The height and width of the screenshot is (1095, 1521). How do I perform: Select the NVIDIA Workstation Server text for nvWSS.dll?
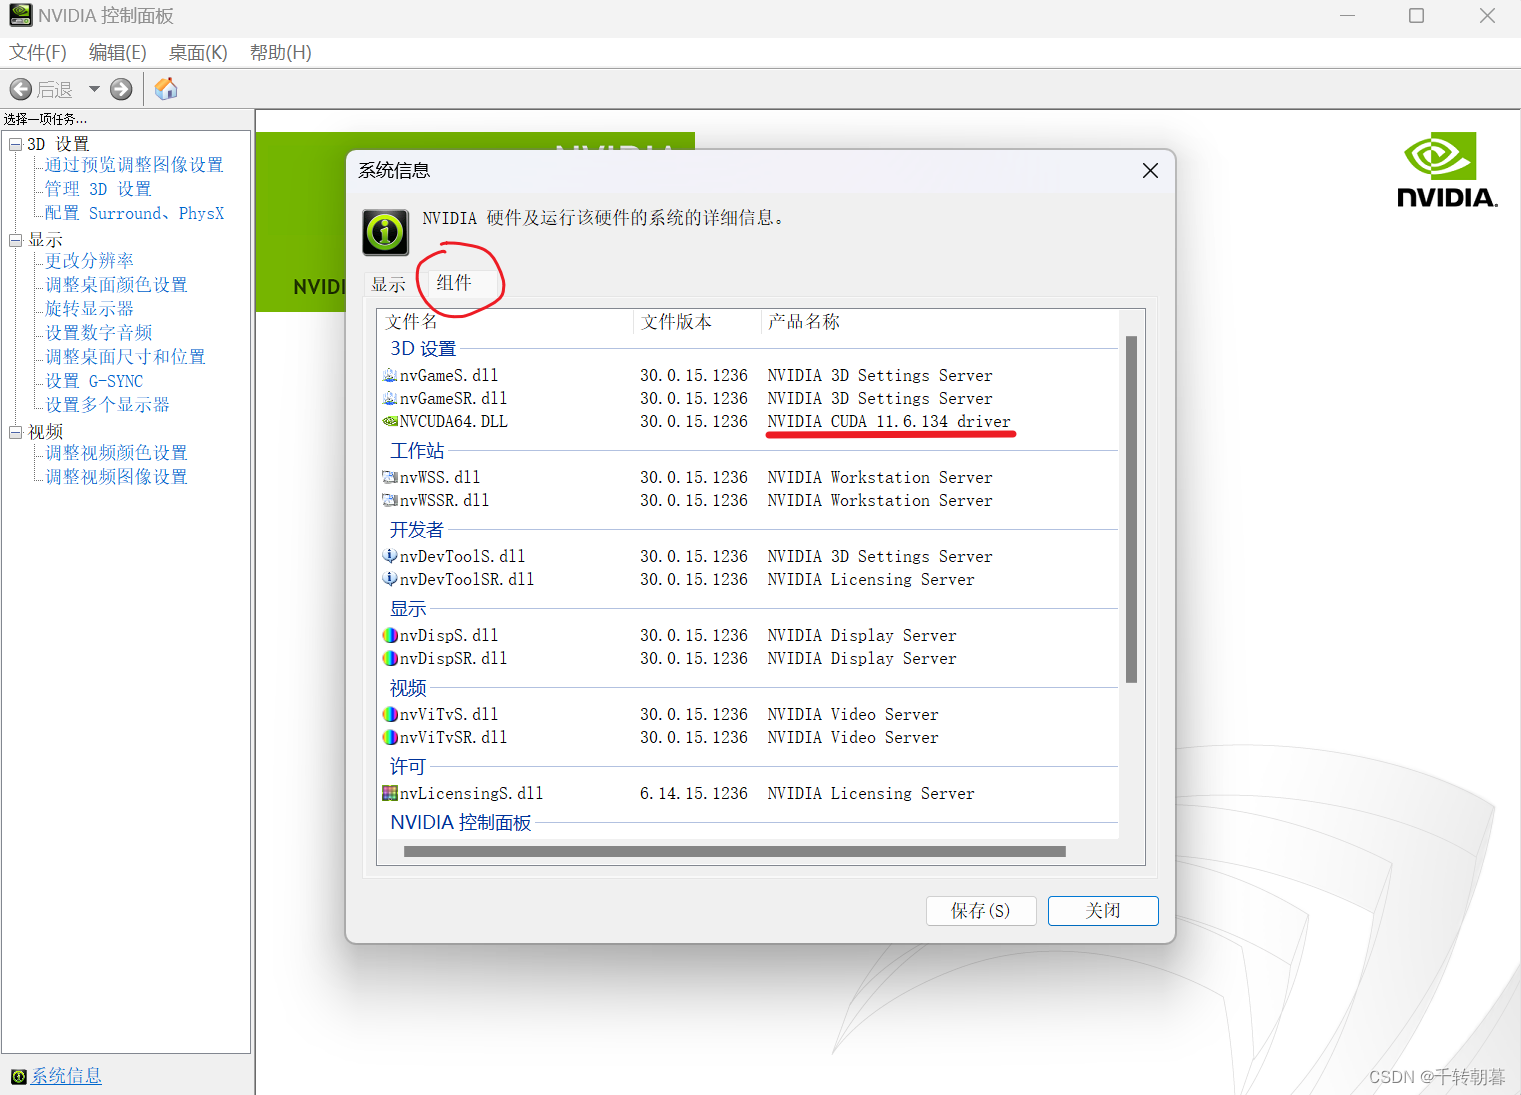pos(880,477)
